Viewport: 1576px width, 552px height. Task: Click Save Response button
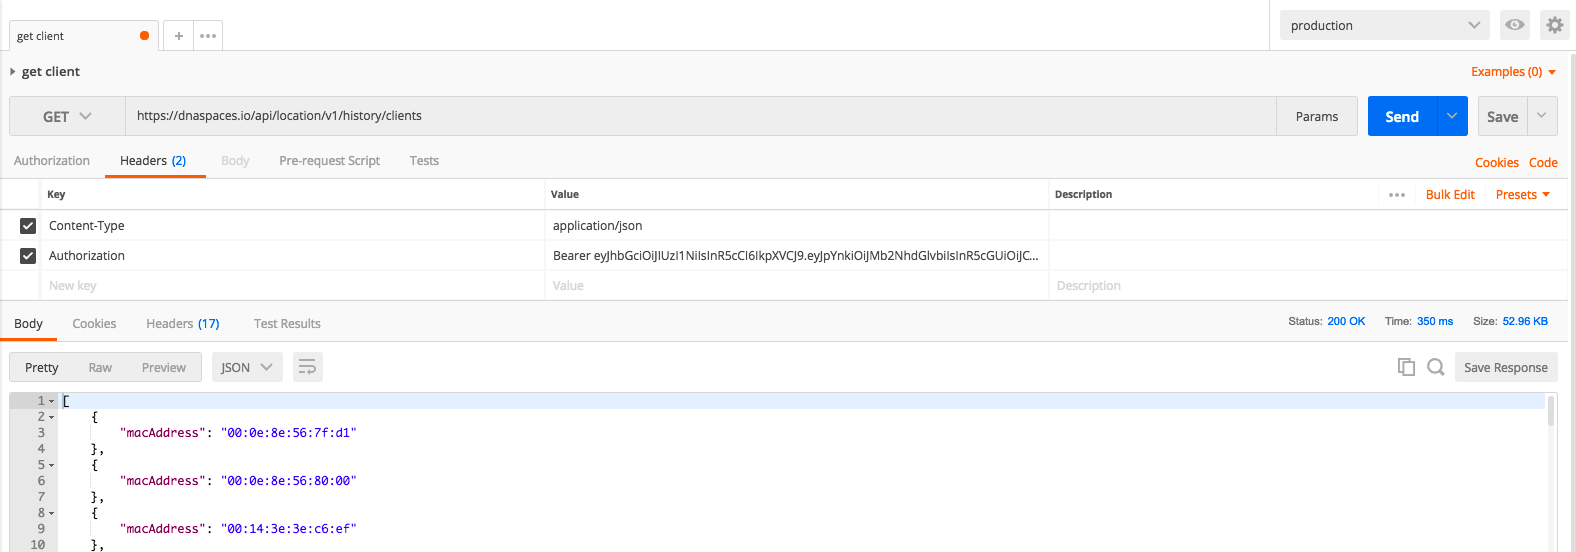coord(1506,367)
